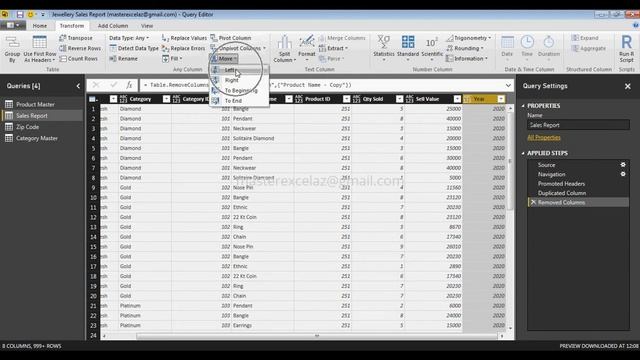Open settings gear for Source step
Viewport: 640px width, 360px height.
pyautogui.click(x=623, y=164)
